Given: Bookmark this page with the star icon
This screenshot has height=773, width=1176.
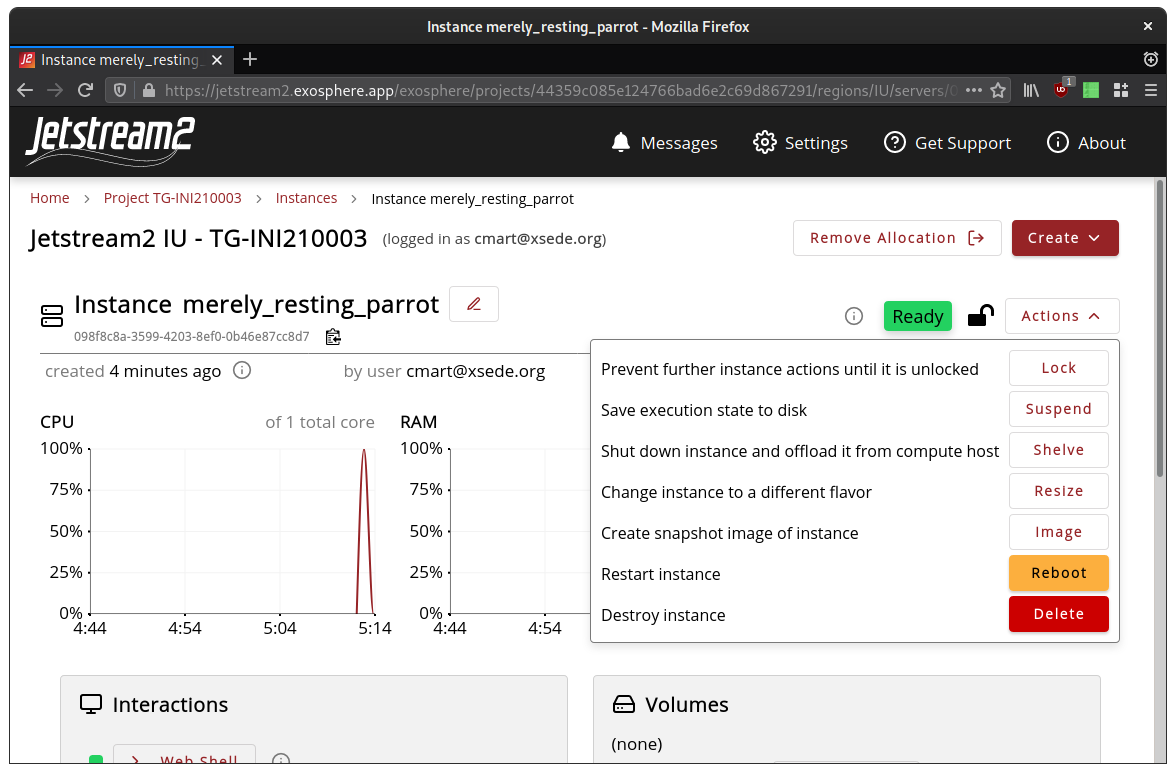Looking at the screenshot, I should (x=997, y=90).
